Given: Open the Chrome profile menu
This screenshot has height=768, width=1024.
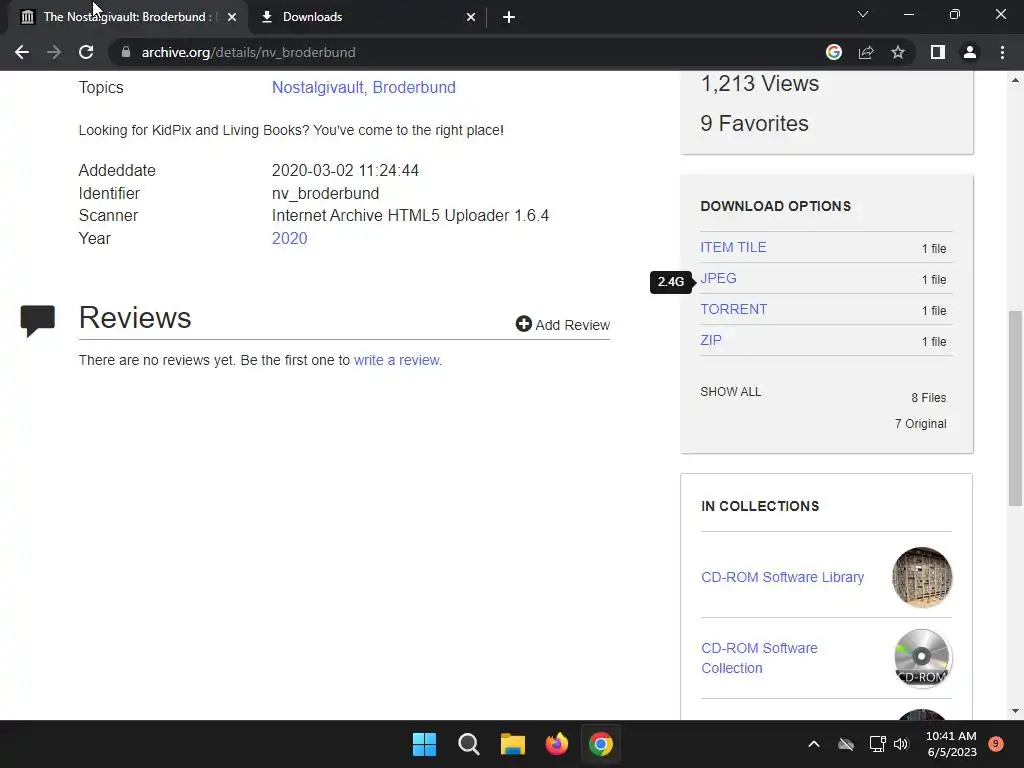Looking at the screenshot, I should [970, 52].
